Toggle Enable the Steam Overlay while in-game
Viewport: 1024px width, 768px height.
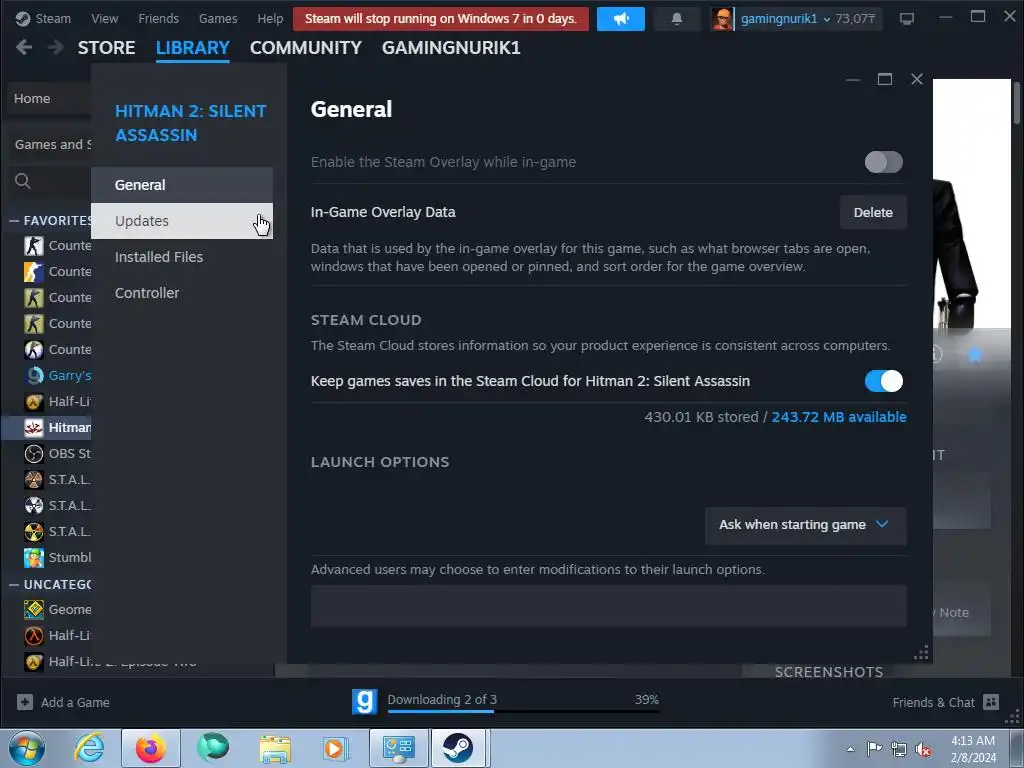coord(884,162)
